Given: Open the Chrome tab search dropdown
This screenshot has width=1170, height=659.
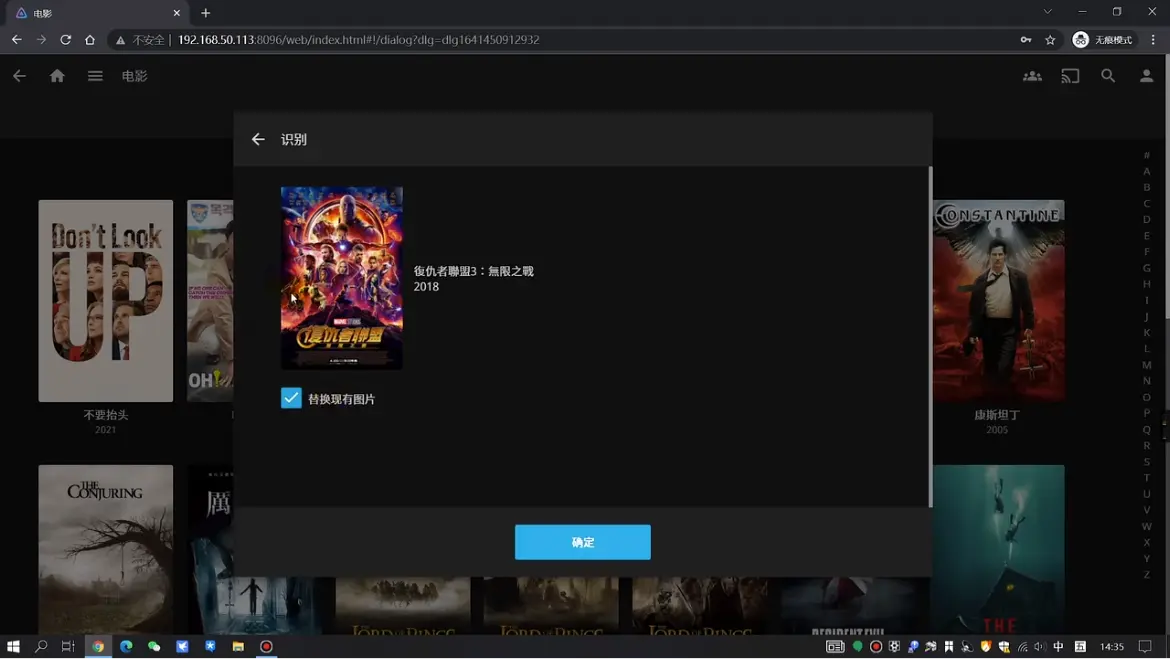Looking at the screenshot, I should [1047, 12].
